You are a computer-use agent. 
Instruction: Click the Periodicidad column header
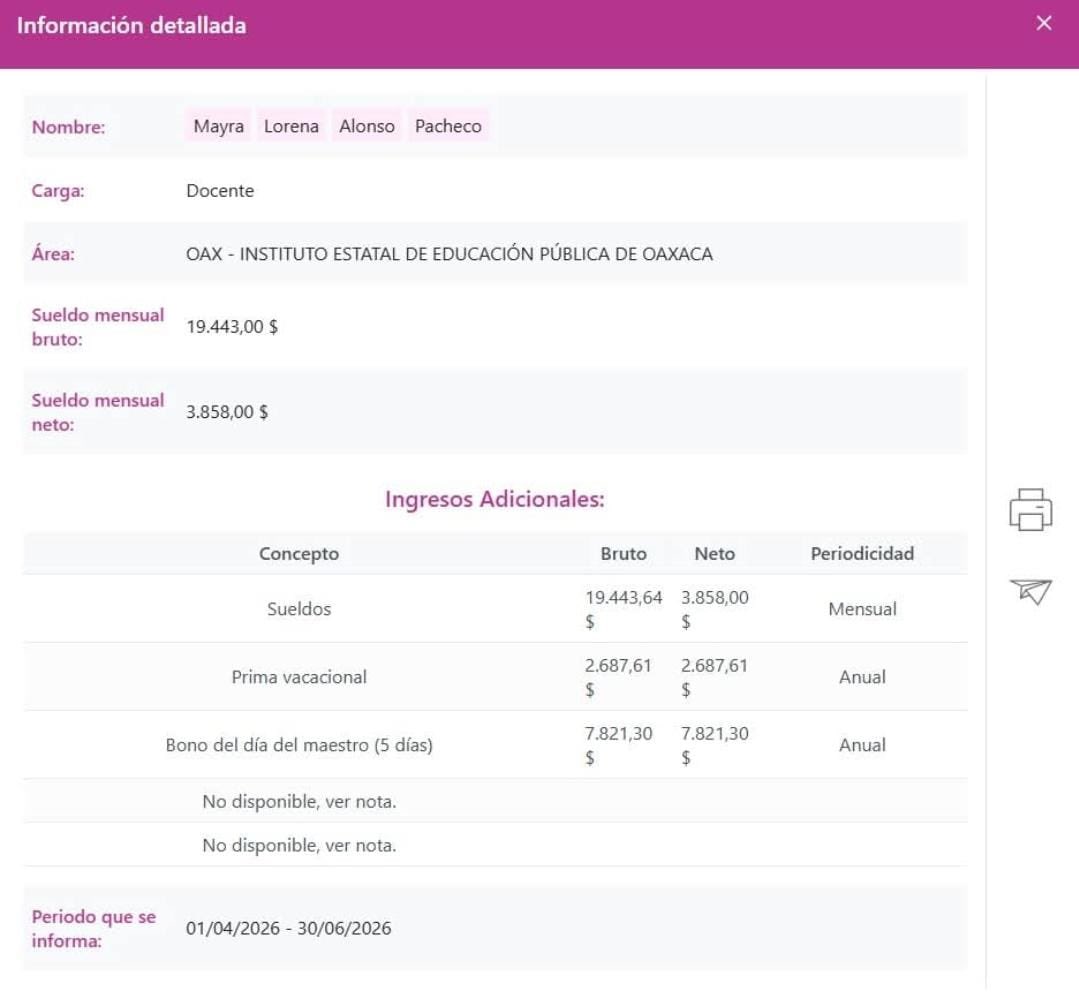click(x=862, y=553)
